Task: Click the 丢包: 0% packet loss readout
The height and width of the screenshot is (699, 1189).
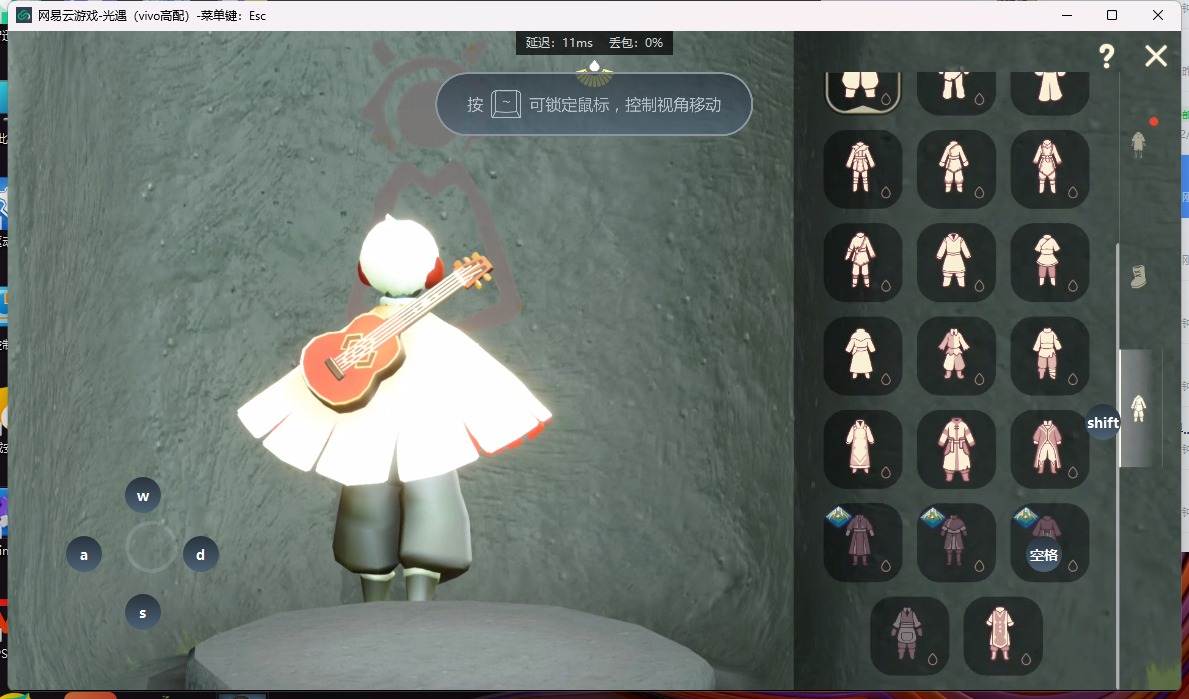Action: point(635,42)
